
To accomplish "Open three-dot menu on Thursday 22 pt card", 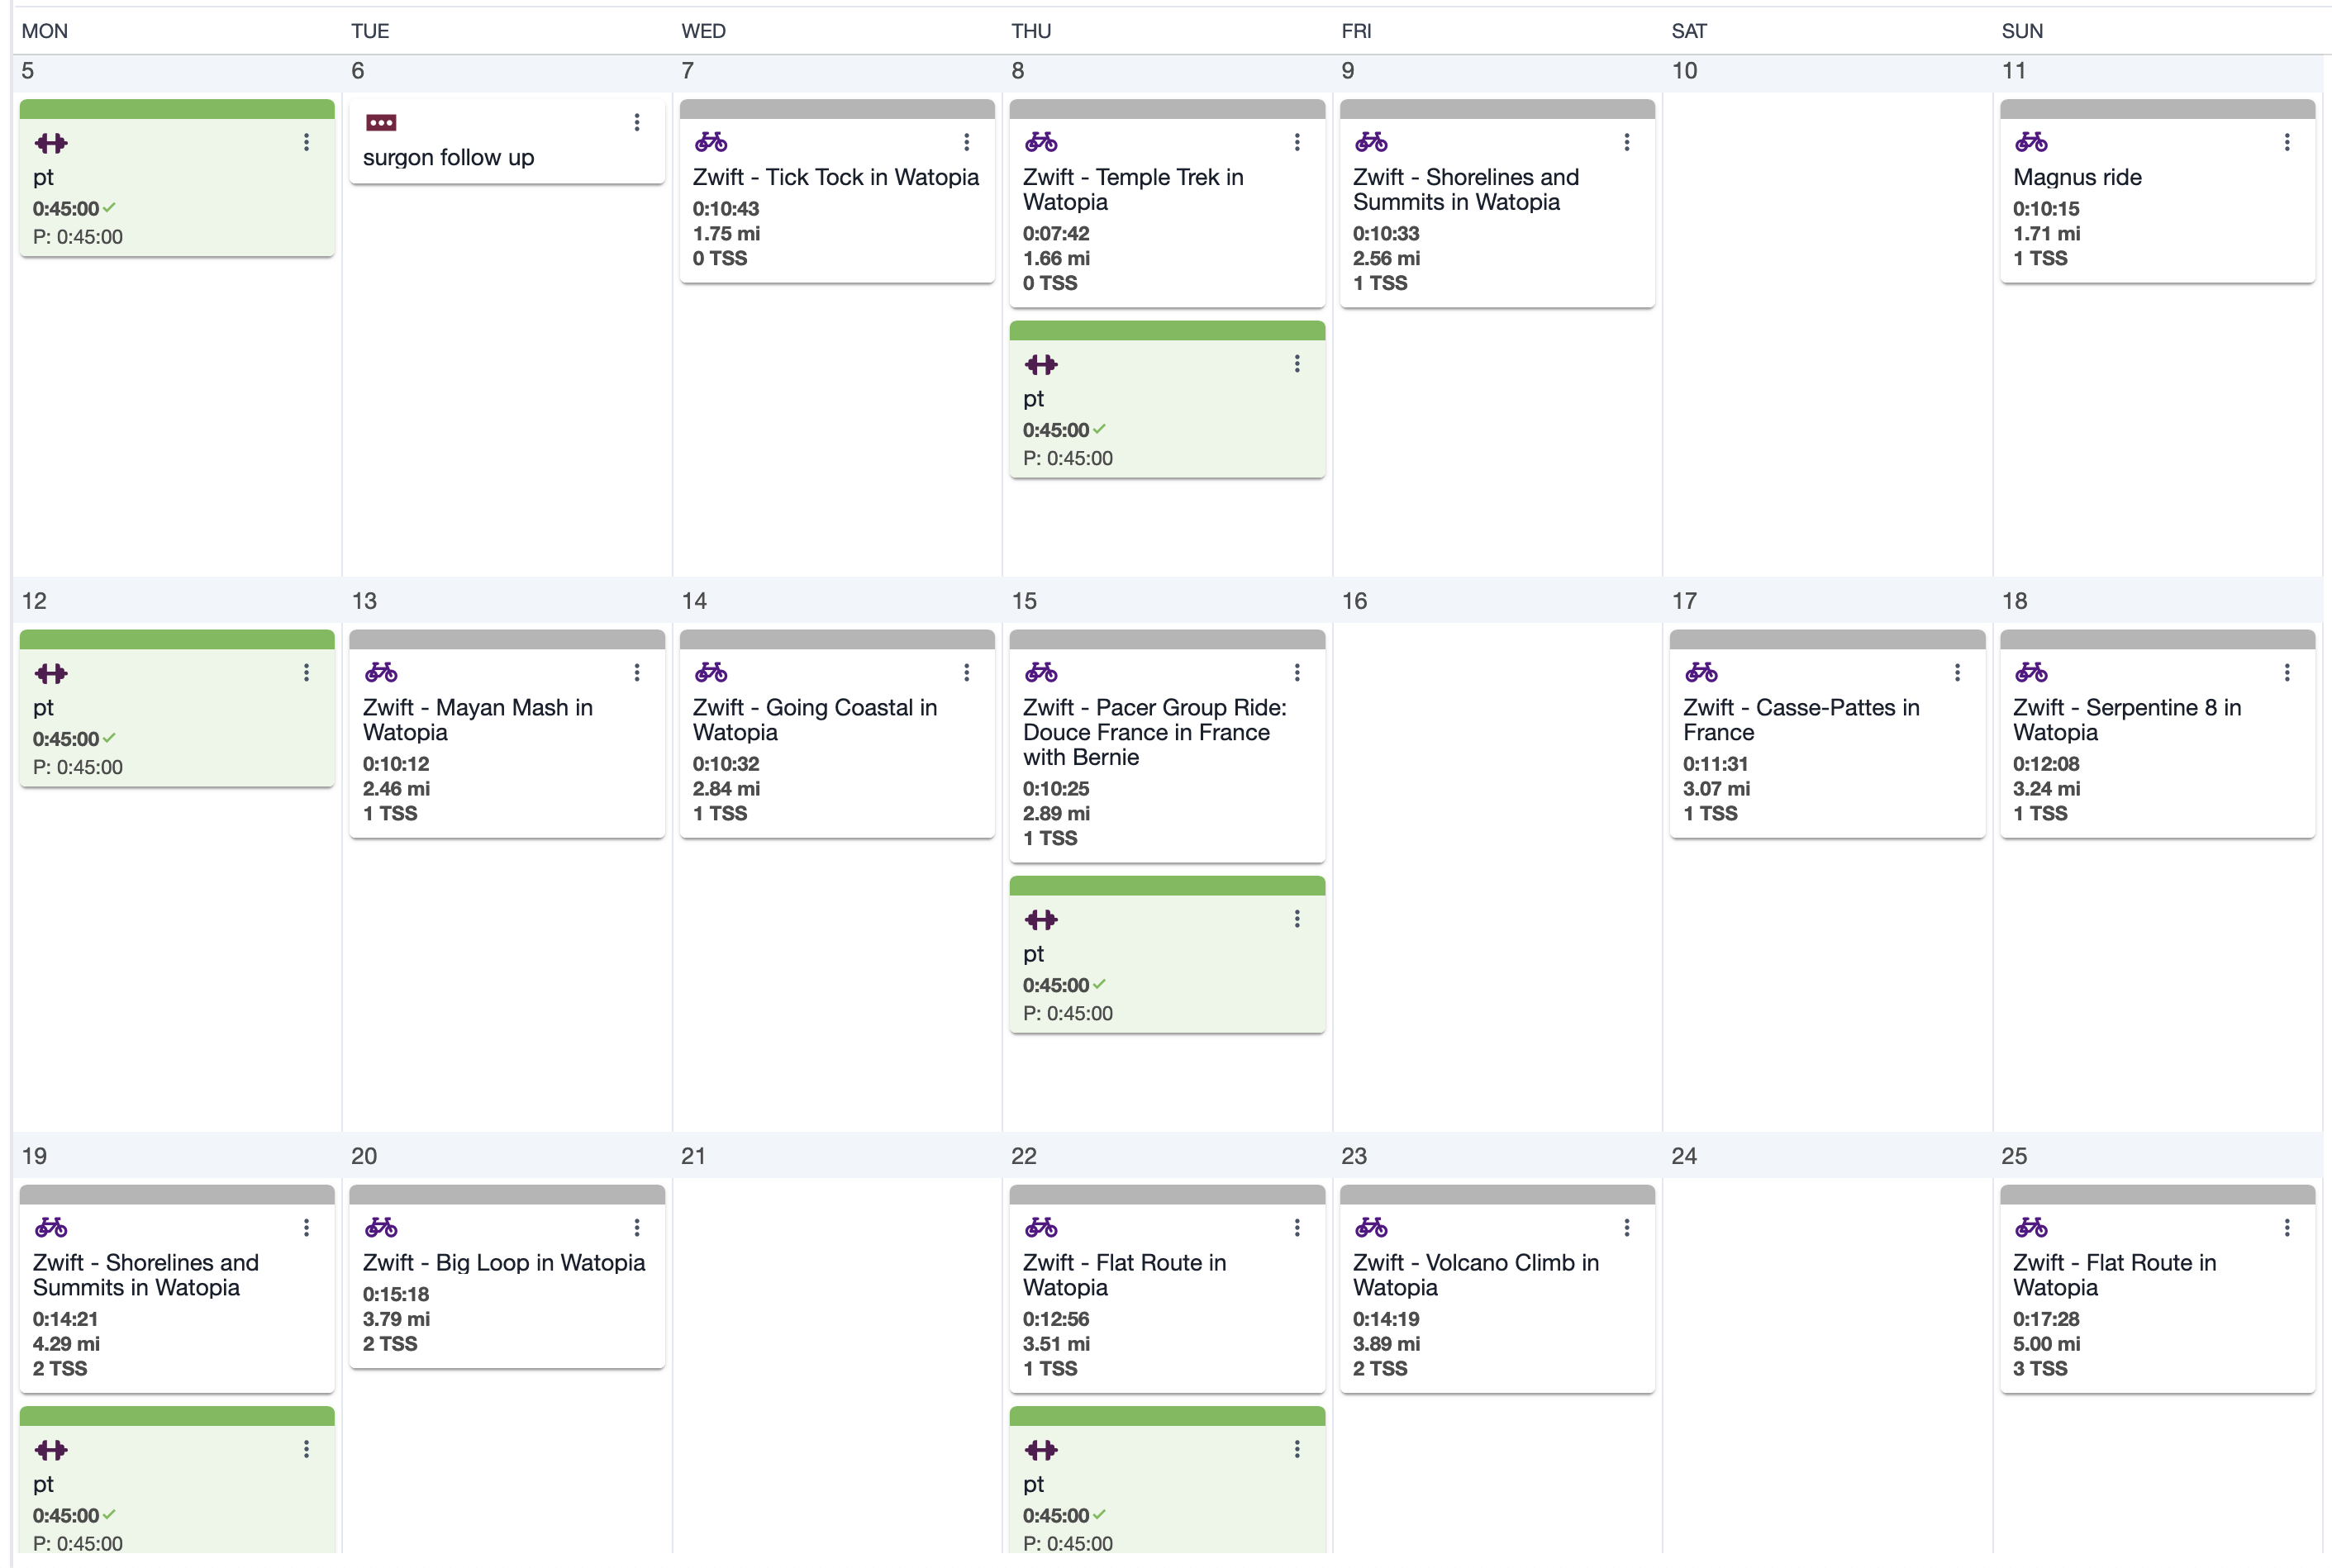I will 1297,1449.
